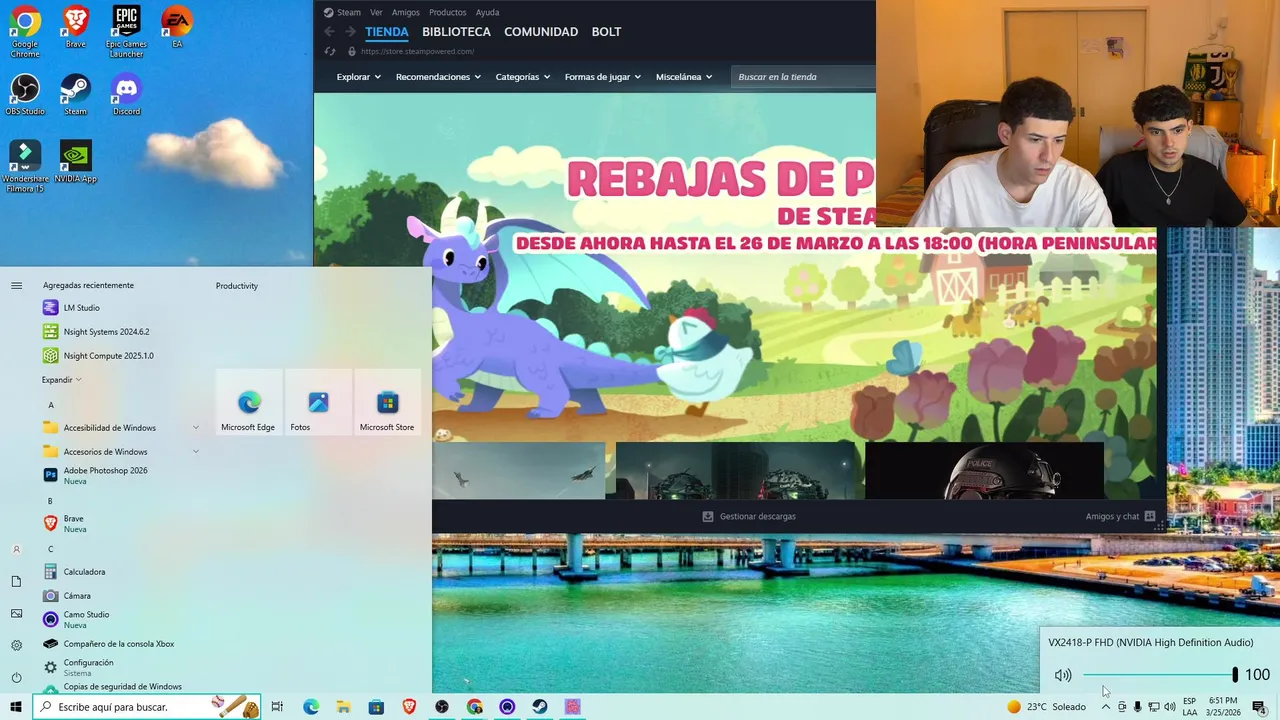Screen dimensions: 1280x720
Task: Show hidden system tray icons
Action: (1105, 707)
